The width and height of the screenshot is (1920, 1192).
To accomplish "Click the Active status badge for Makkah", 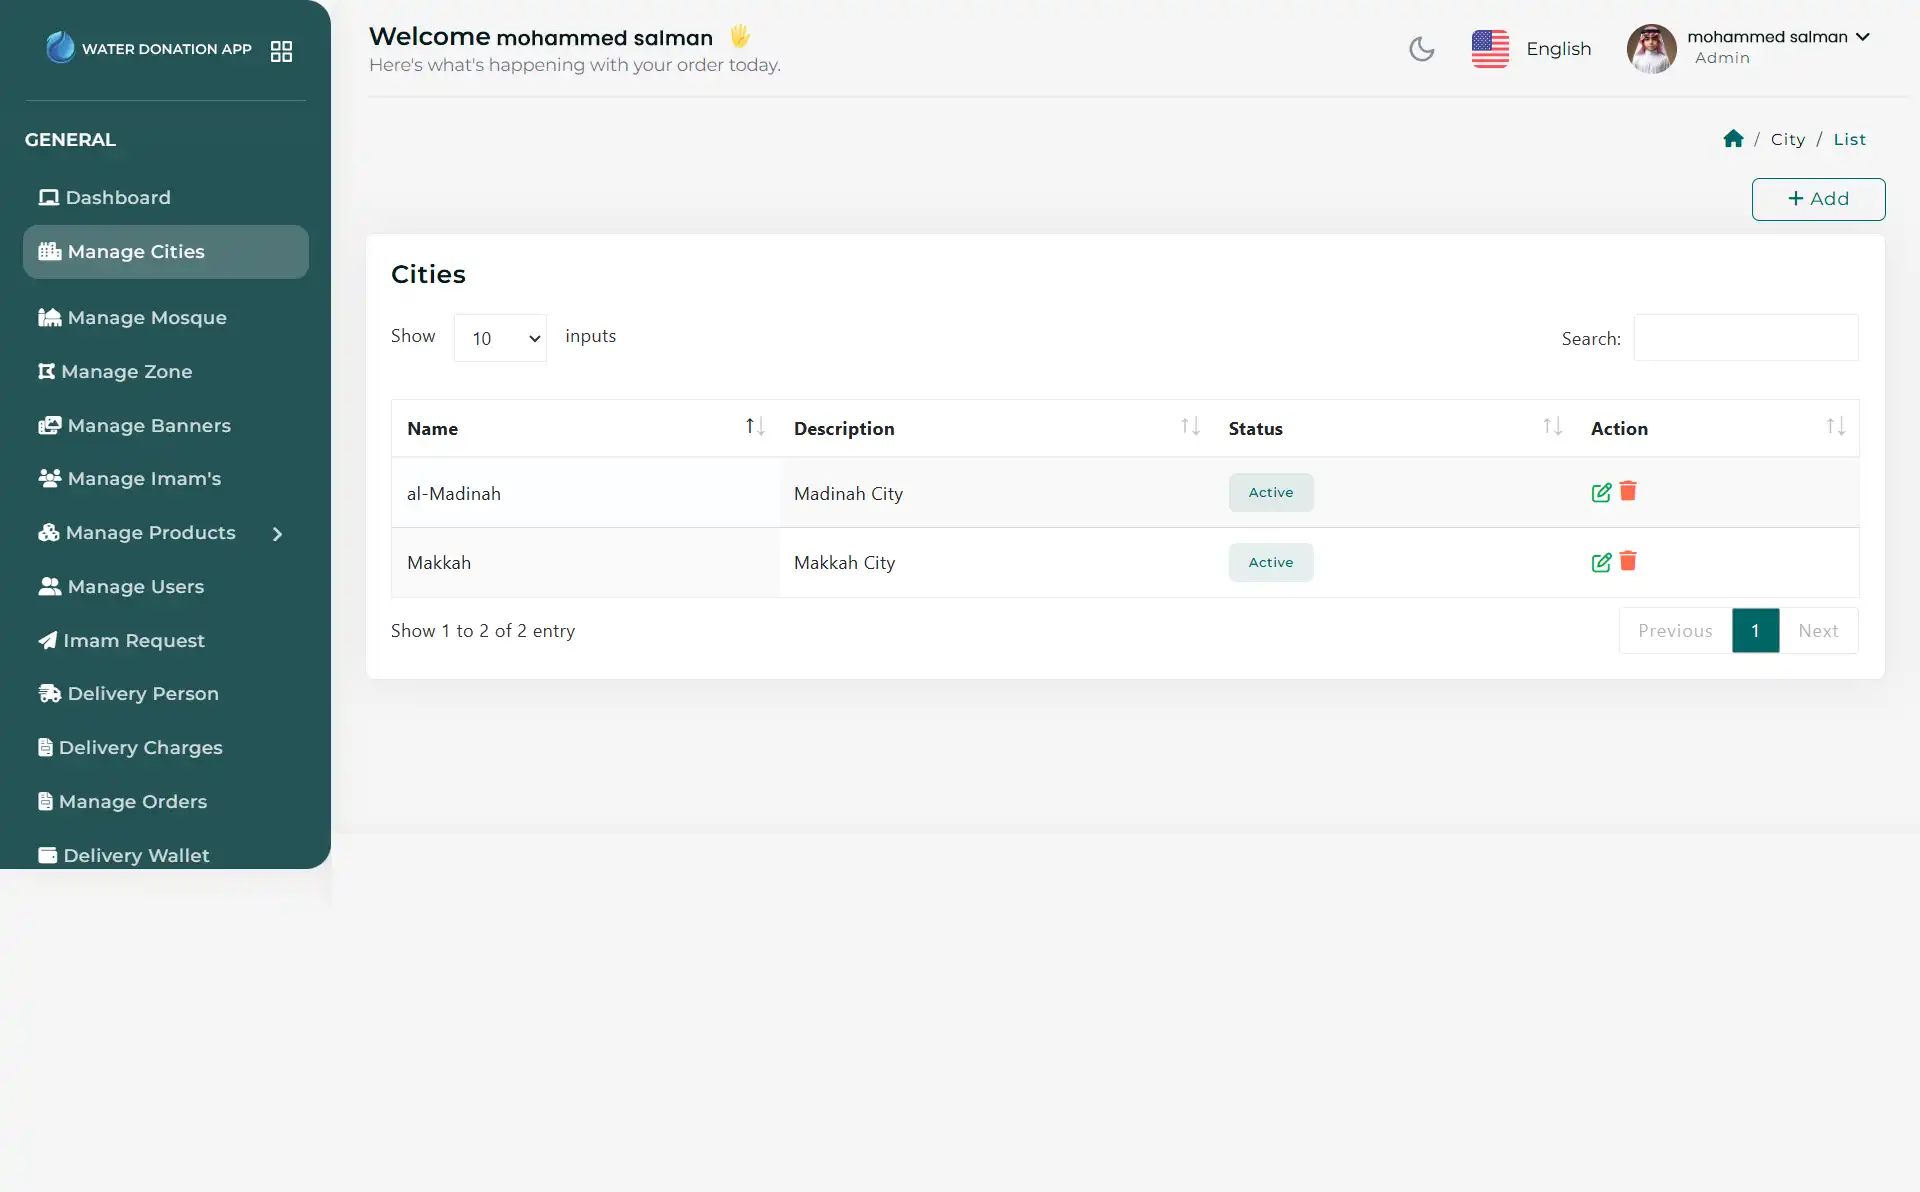I will click(x=1270, y=562).
